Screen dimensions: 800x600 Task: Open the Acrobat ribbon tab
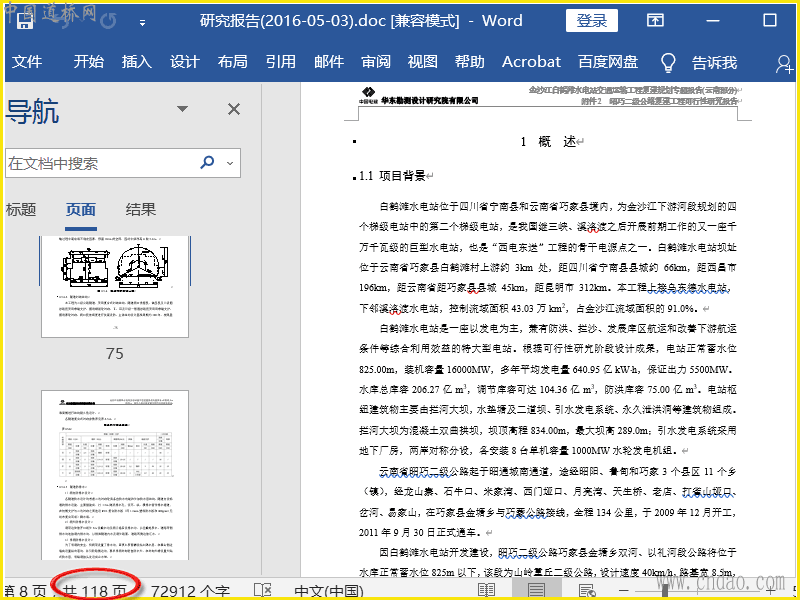(531, 62)
